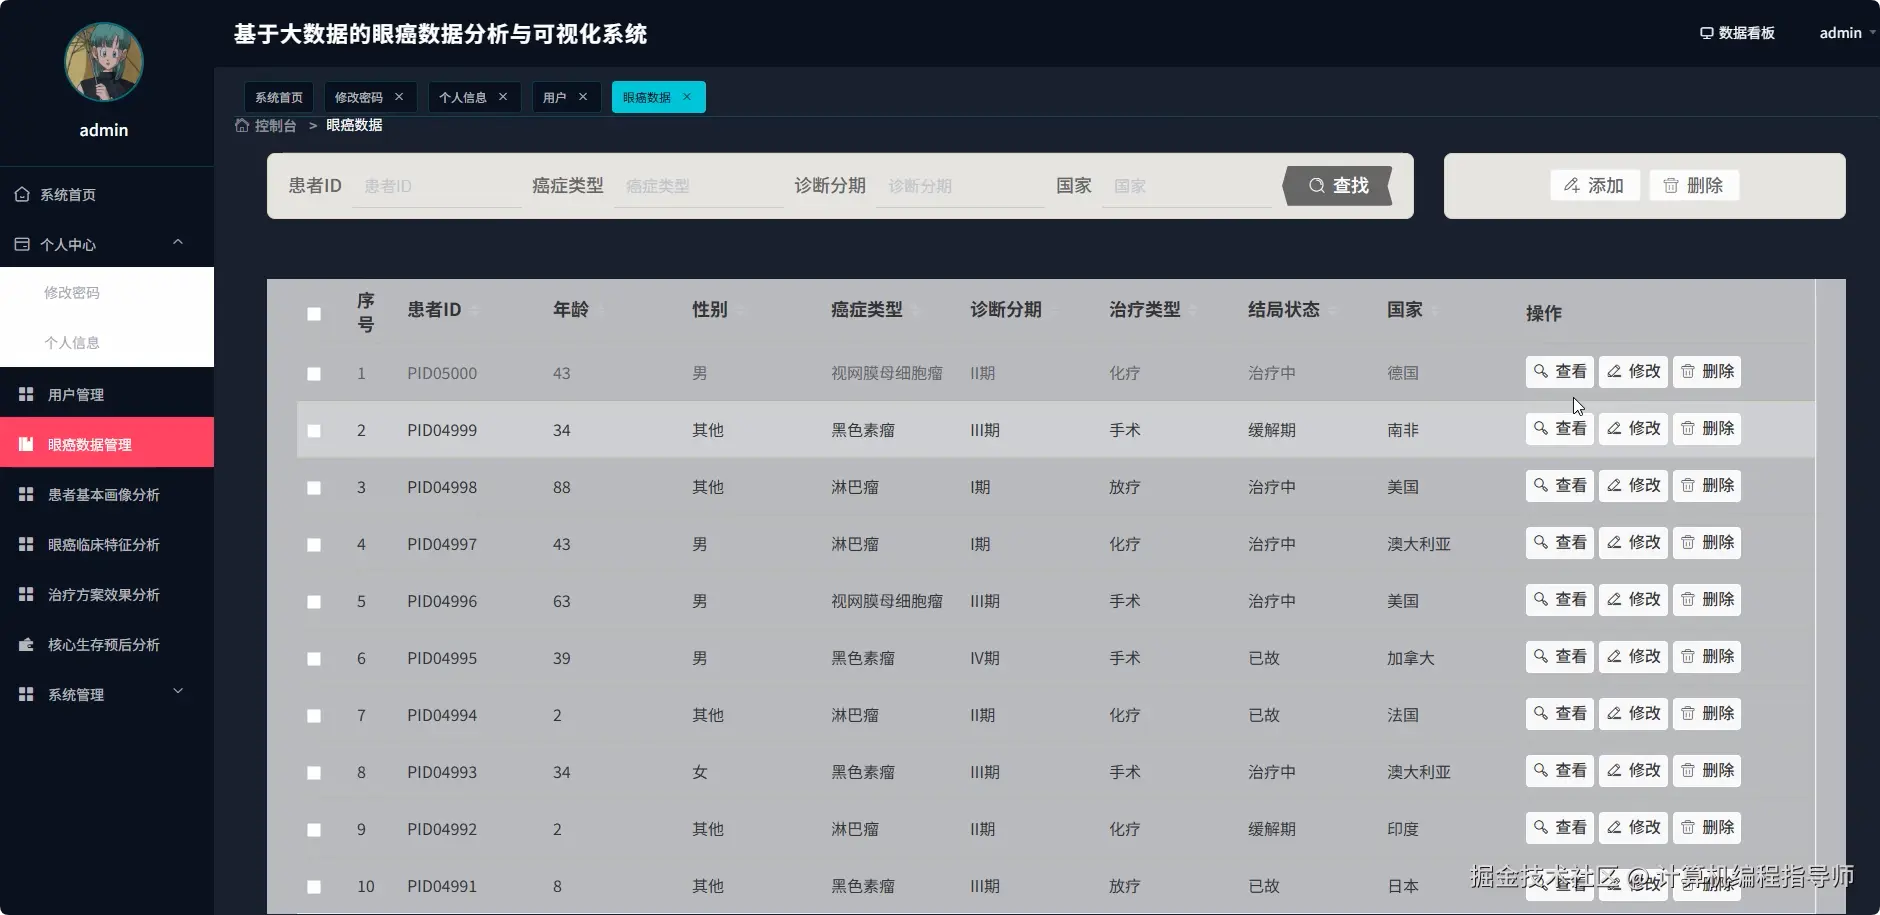Open the 数据看板 dashboard link
1880x915 pixels.
pyautogui.click(x=1738, y=33)
